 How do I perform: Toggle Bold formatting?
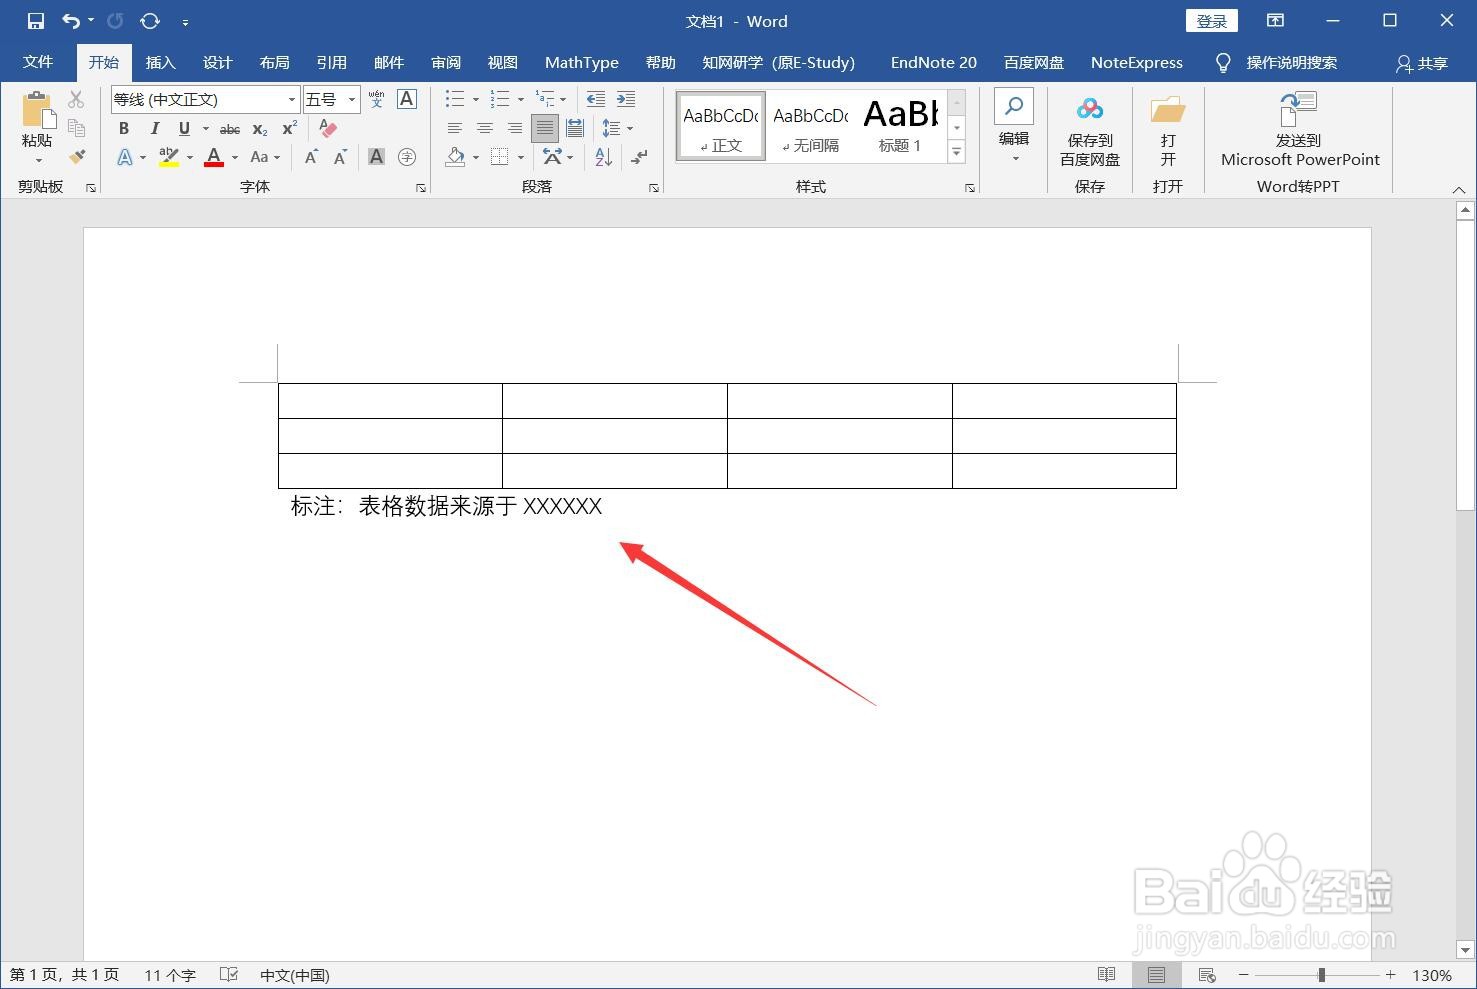coord(124,129)
